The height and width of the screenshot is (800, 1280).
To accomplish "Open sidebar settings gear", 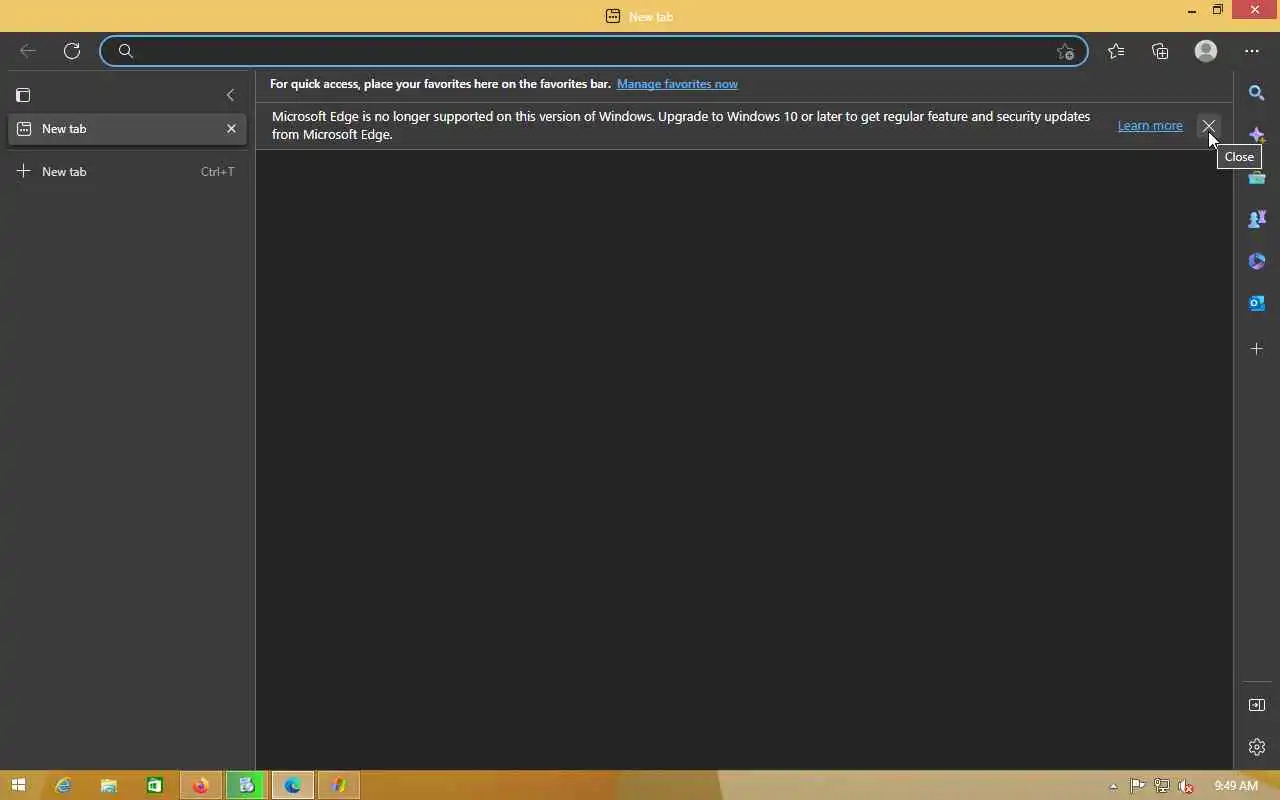I will click(x=1257, y=747).
